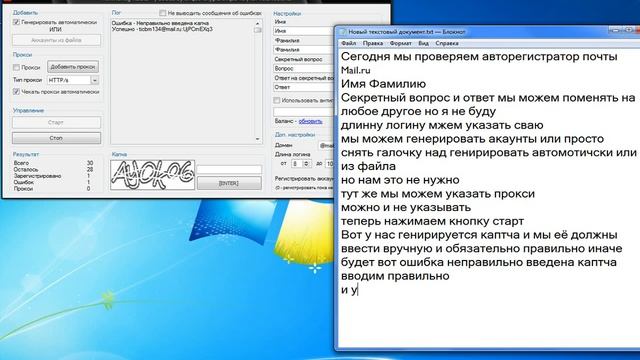Click the 'обновить' balance link

(x=310, y=121)
